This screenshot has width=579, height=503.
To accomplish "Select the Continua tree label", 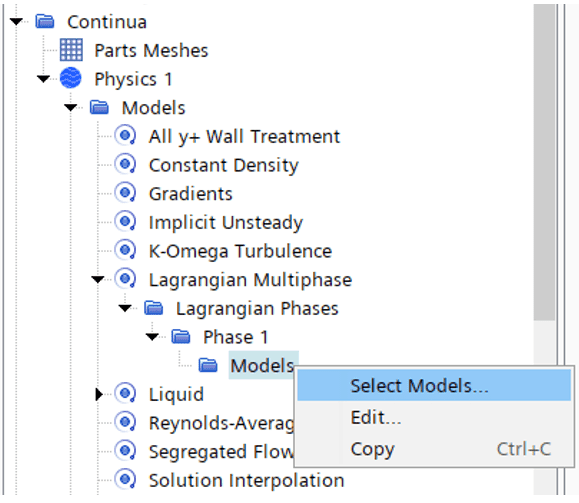I will [107, 22].
